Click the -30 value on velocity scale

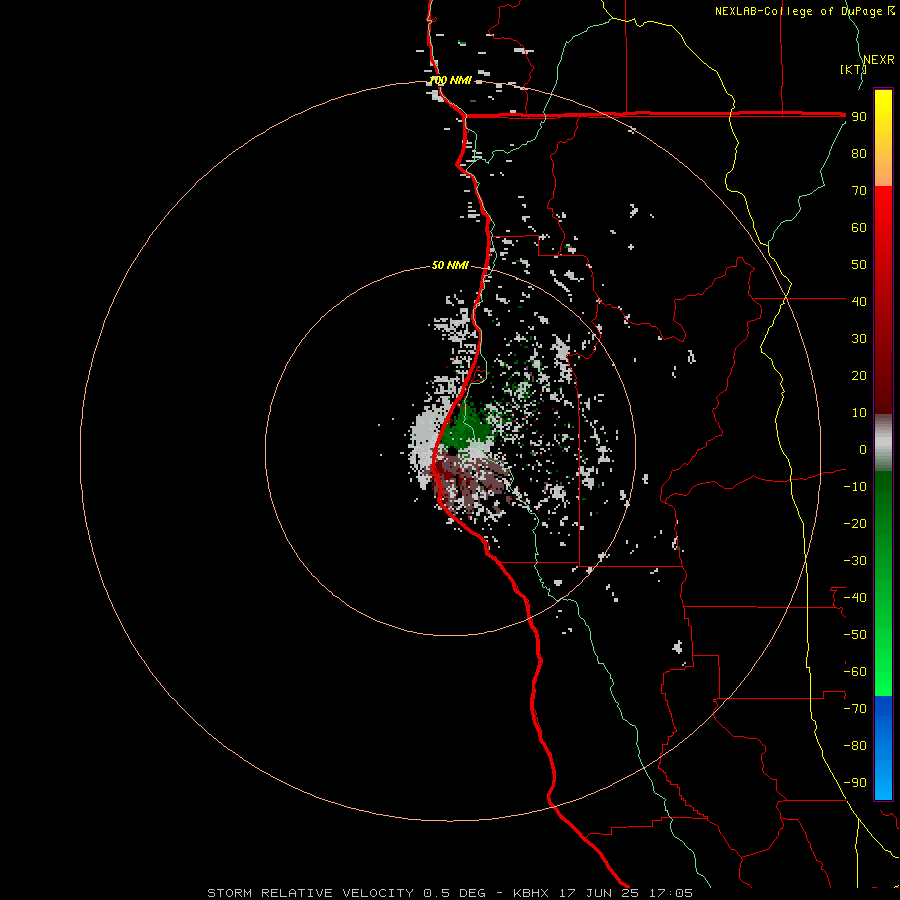tap(855, 561)
